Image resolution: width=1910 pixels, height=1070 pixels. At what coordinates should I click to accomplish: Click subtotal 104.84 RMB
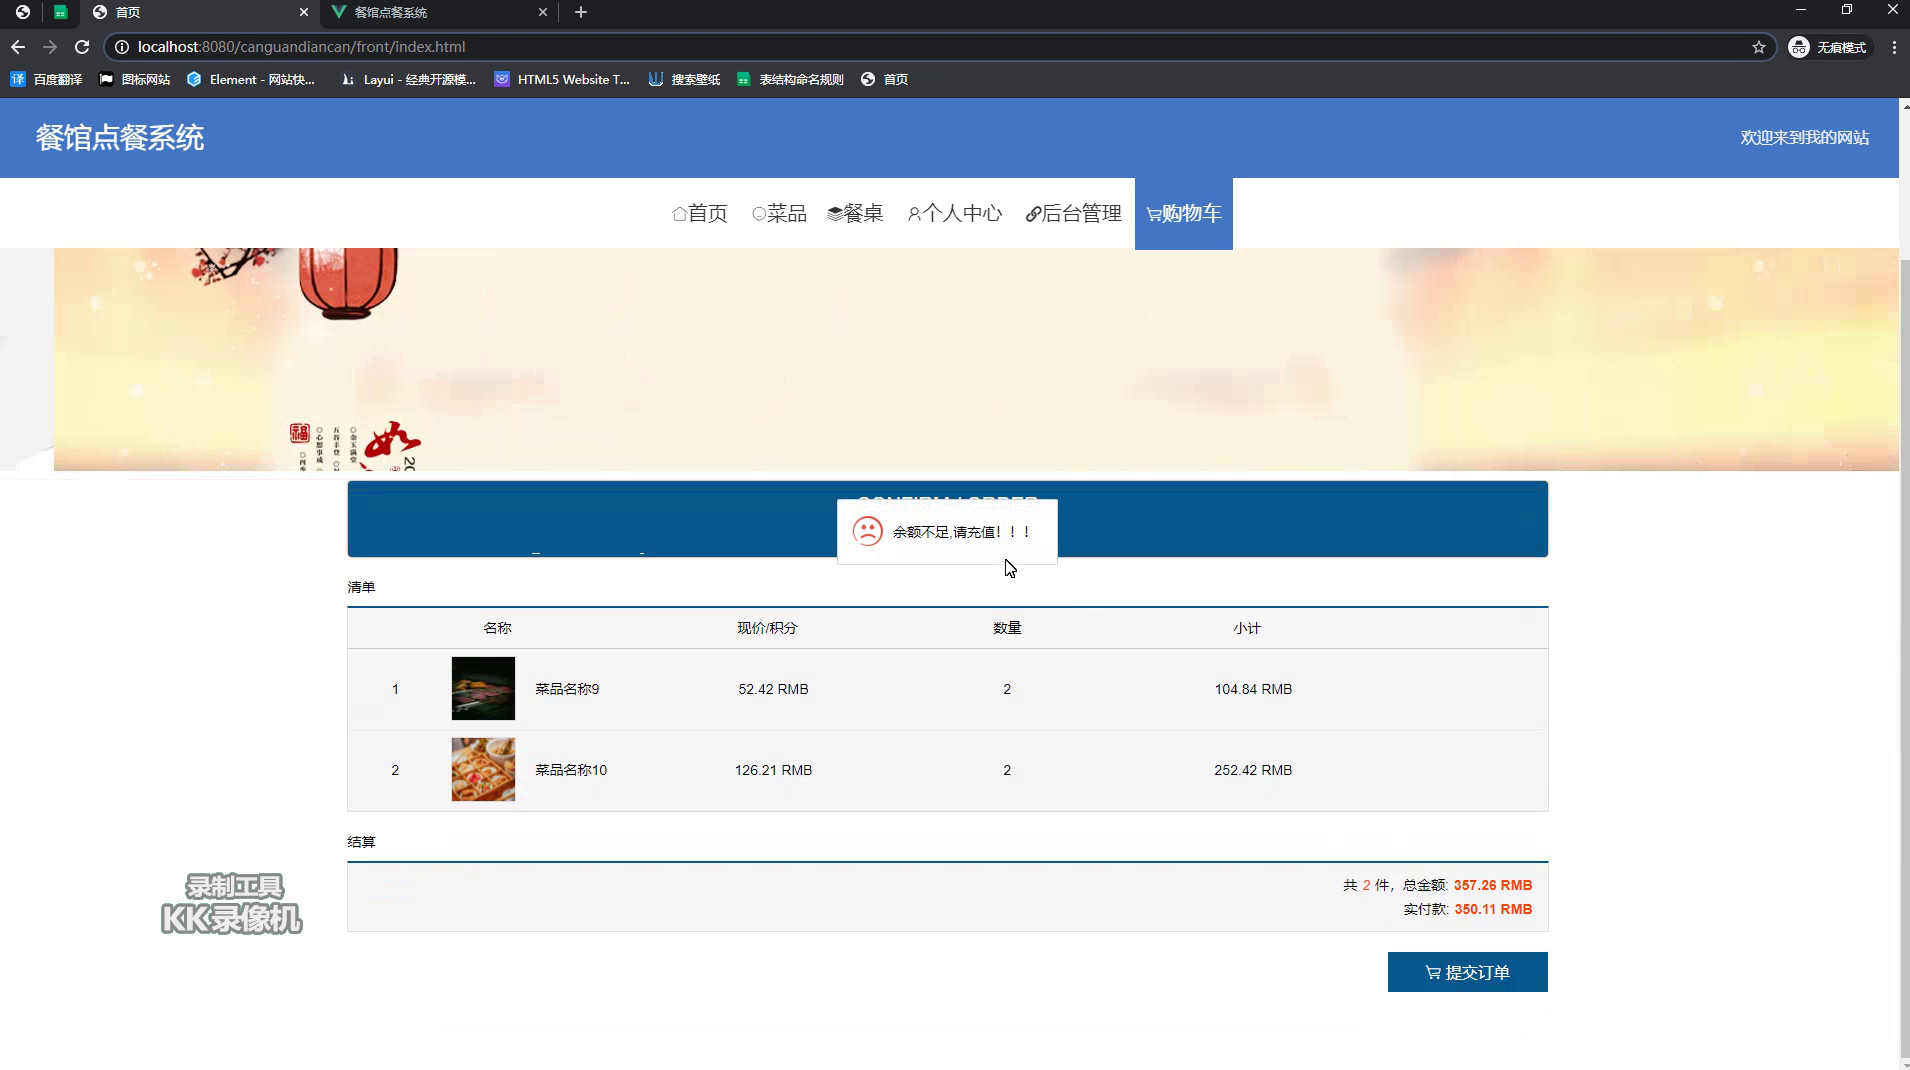[1253, 689]
